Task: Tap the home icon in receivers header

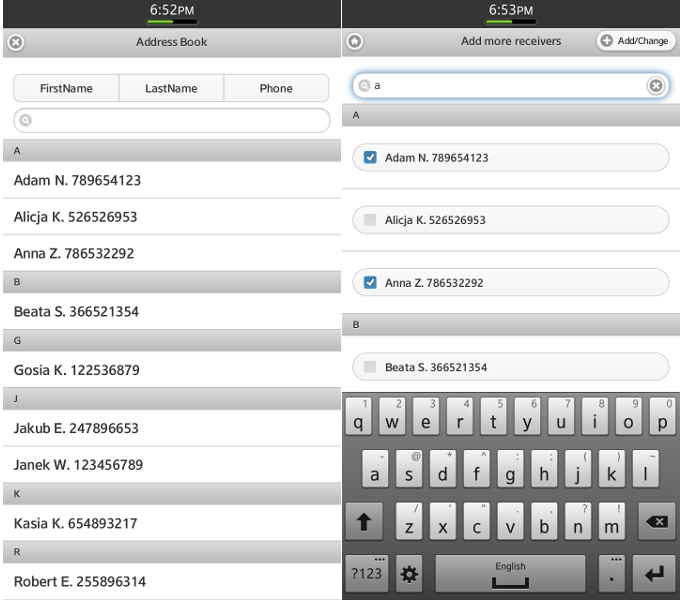Action: (x=355, y=42)
